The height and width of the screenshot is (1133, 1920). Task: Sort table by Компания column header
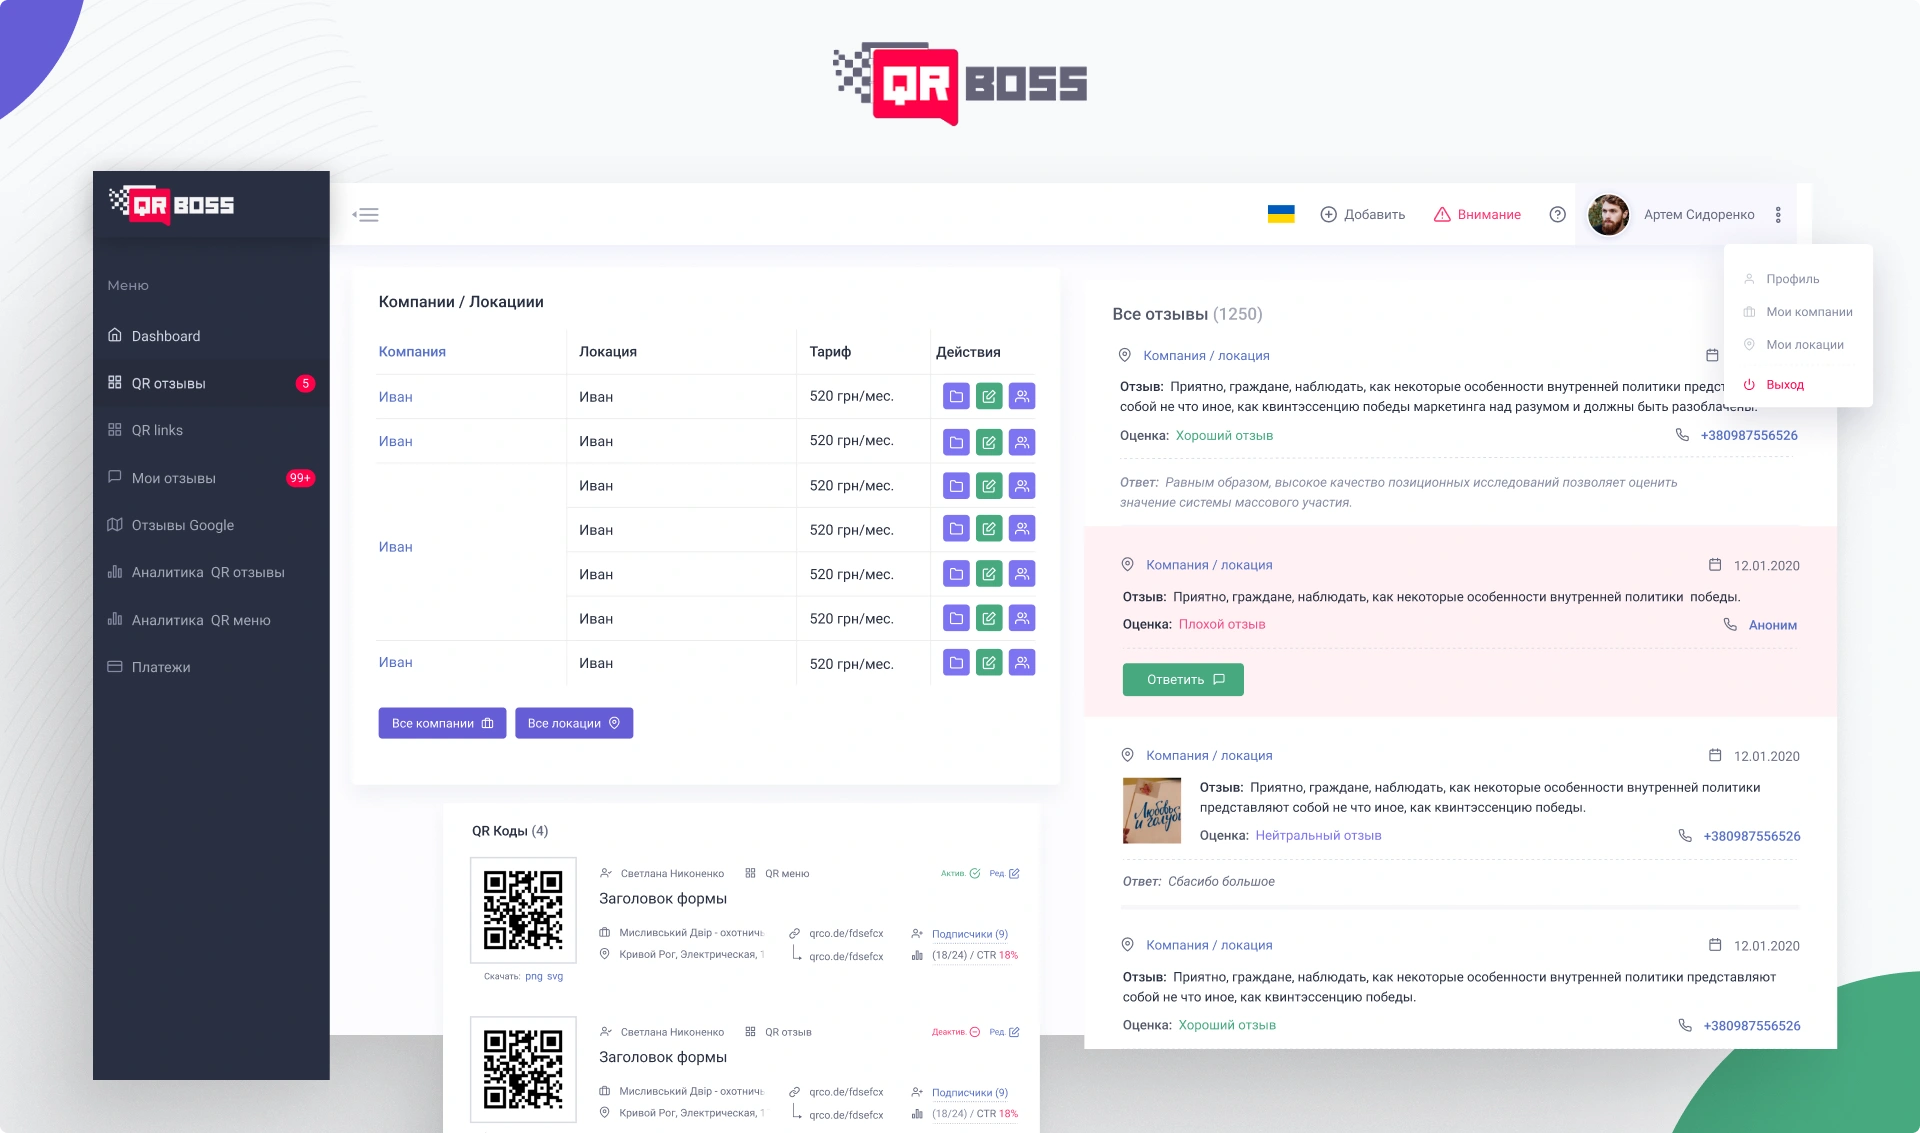click(x=412, y=352)
